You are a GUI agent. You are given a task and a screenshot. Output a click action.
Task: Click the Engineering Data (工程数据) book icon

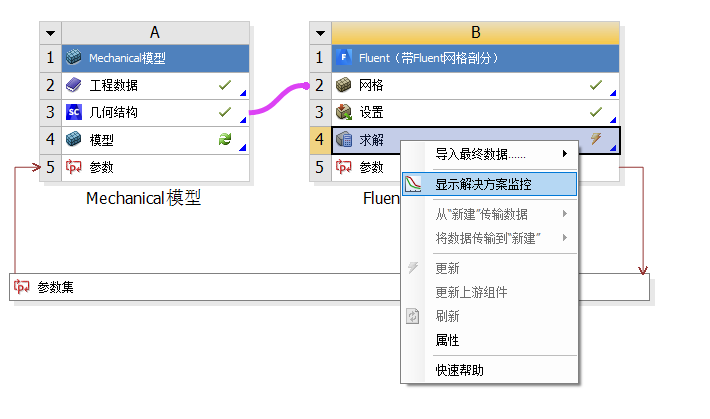tap(73, 86)
